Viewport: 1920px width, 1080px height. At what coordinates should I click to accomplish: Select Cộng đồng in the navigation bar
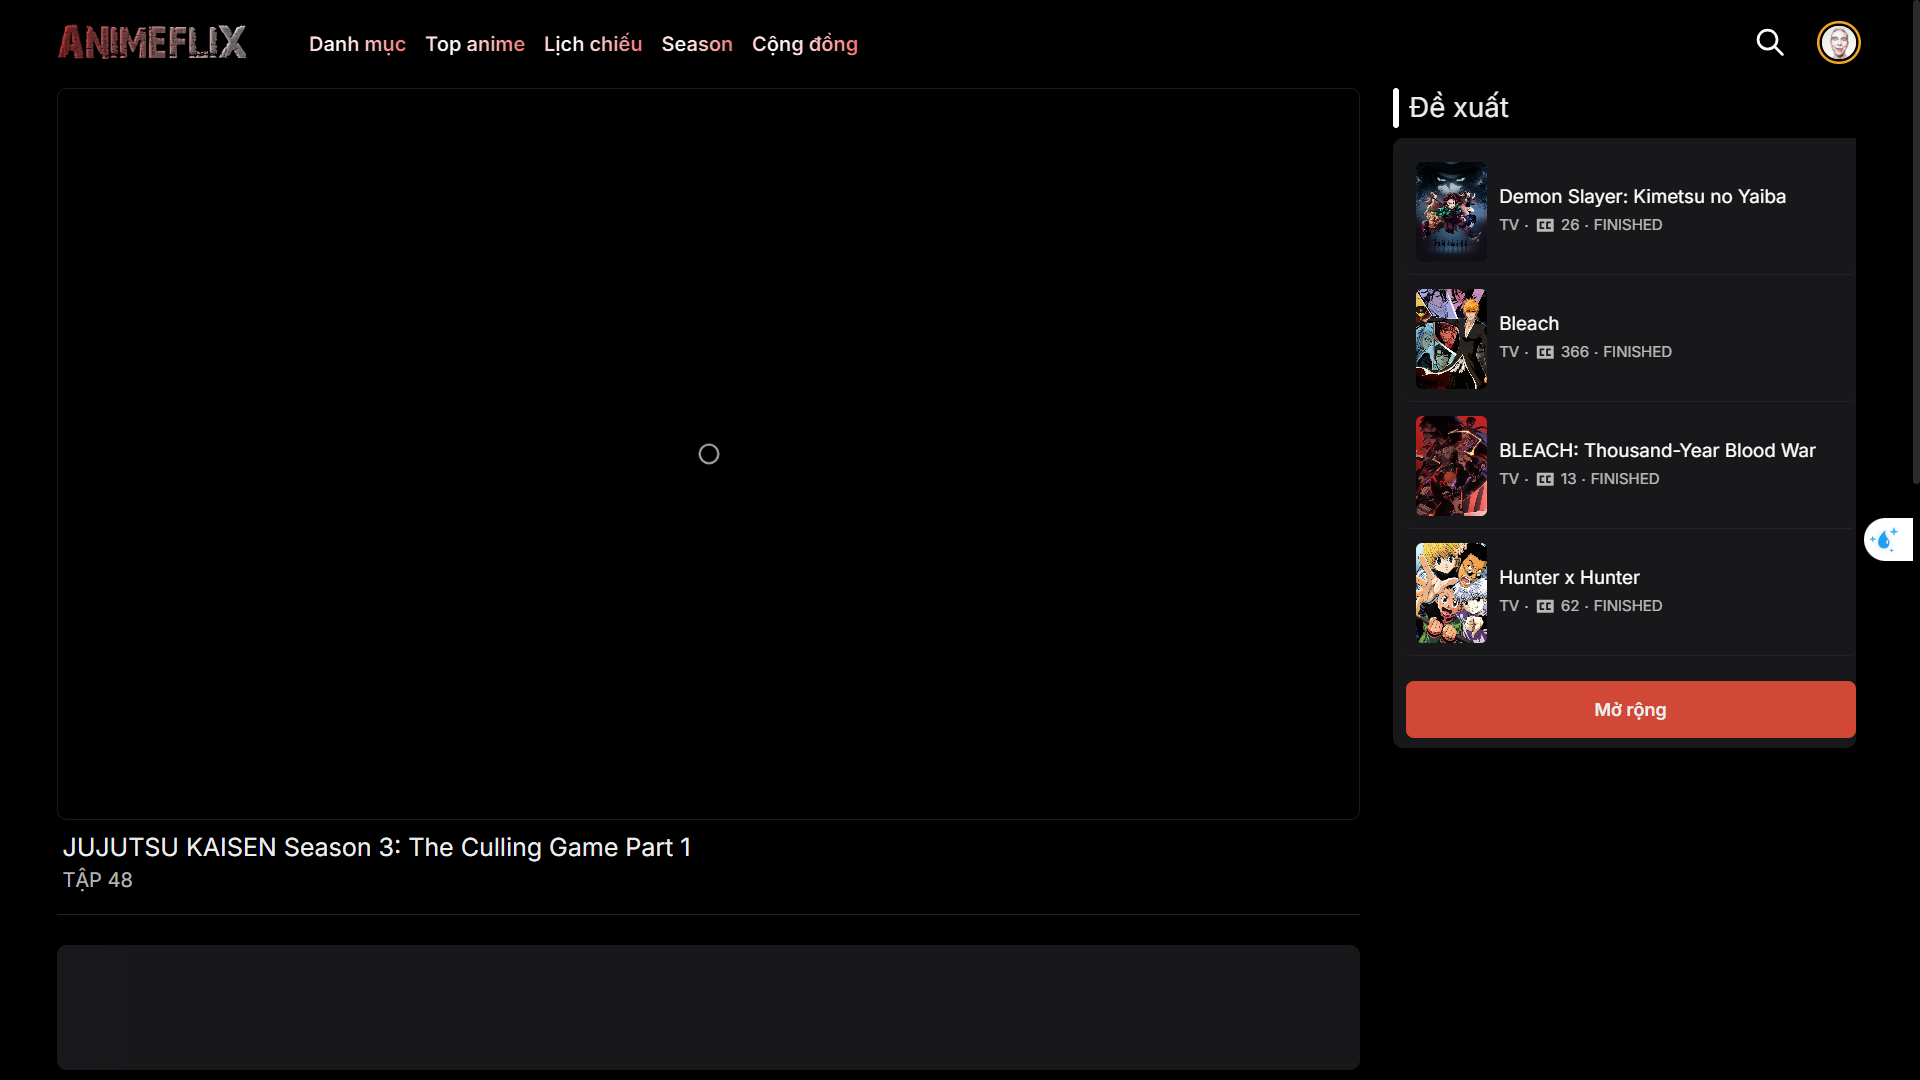[805, 44]
